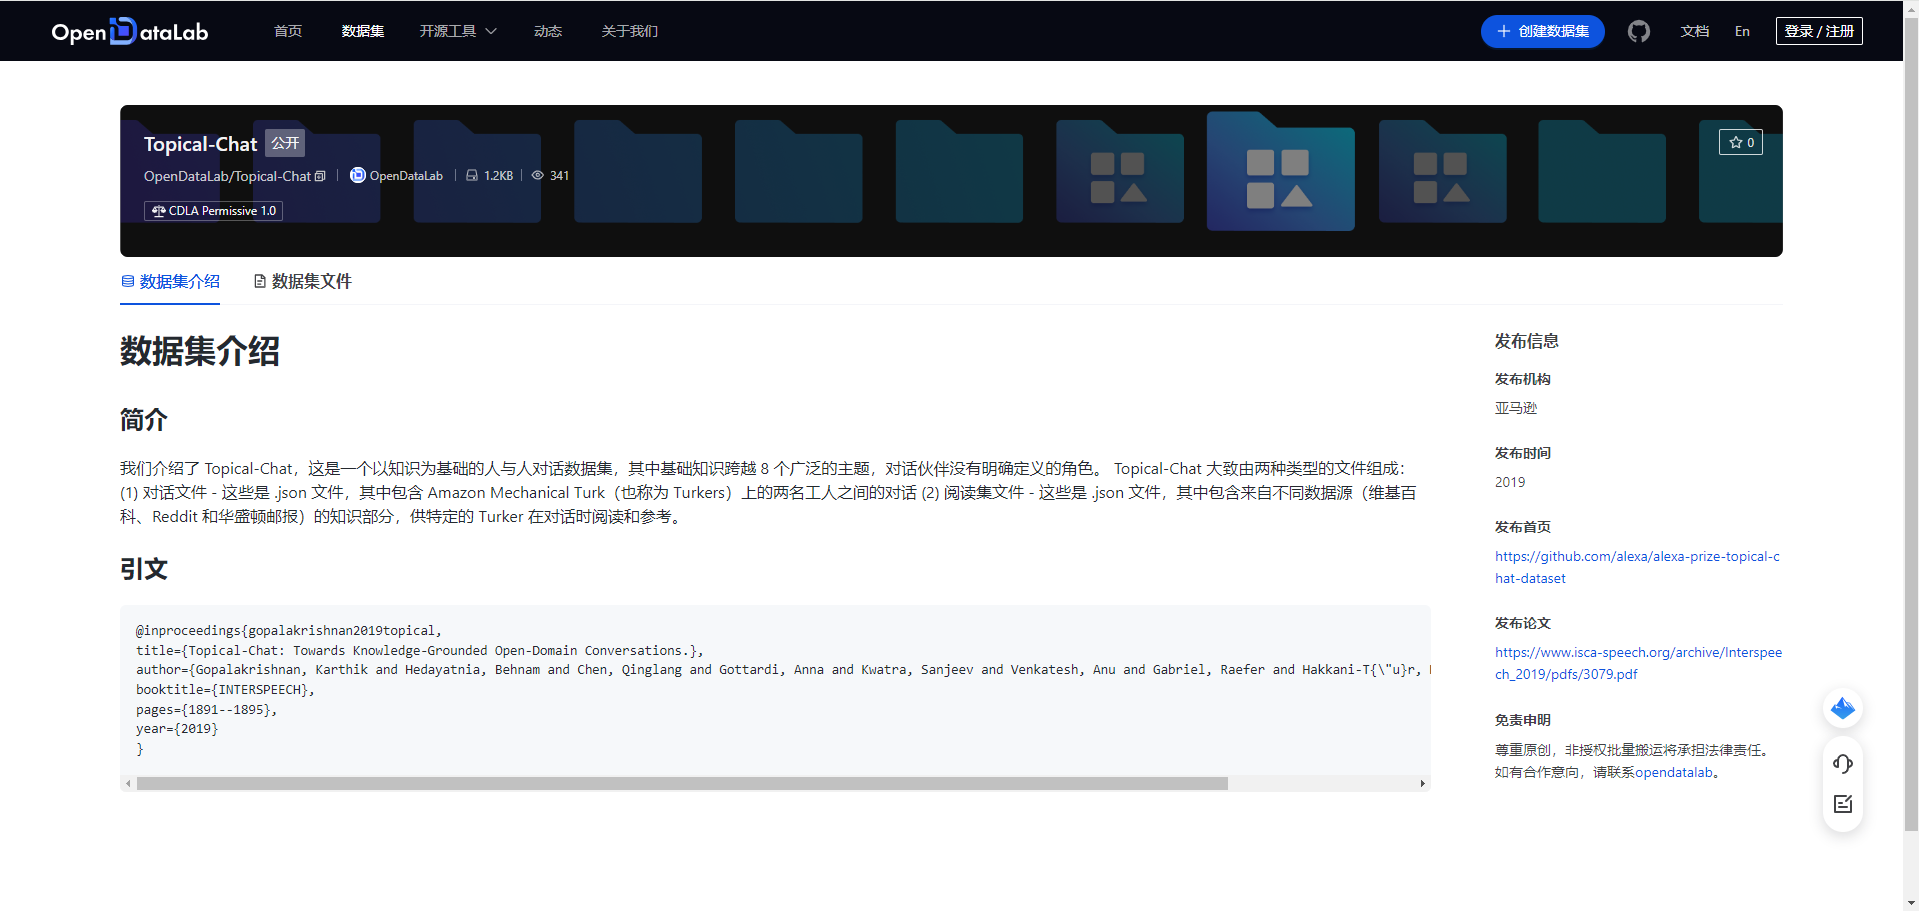Click the 2019 publish year value

(x=1510, y=482)
